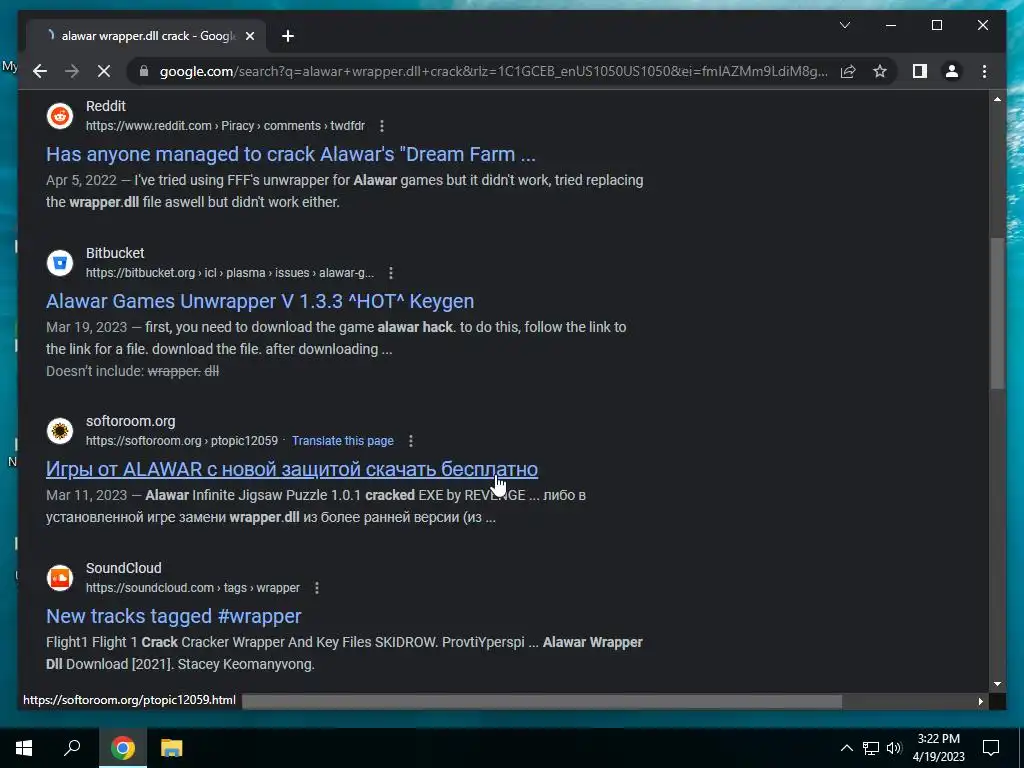Click the Chrome taskbar icon
The height and width of the screenshot is (768, 1024).
pos(122,748)
